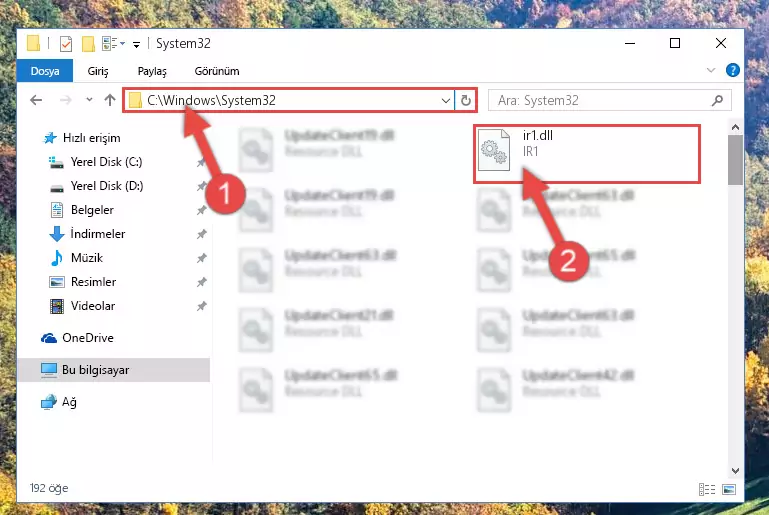Open İndirmeler folder in sidebar
769x515 pixels.
(x=98, y=234)
